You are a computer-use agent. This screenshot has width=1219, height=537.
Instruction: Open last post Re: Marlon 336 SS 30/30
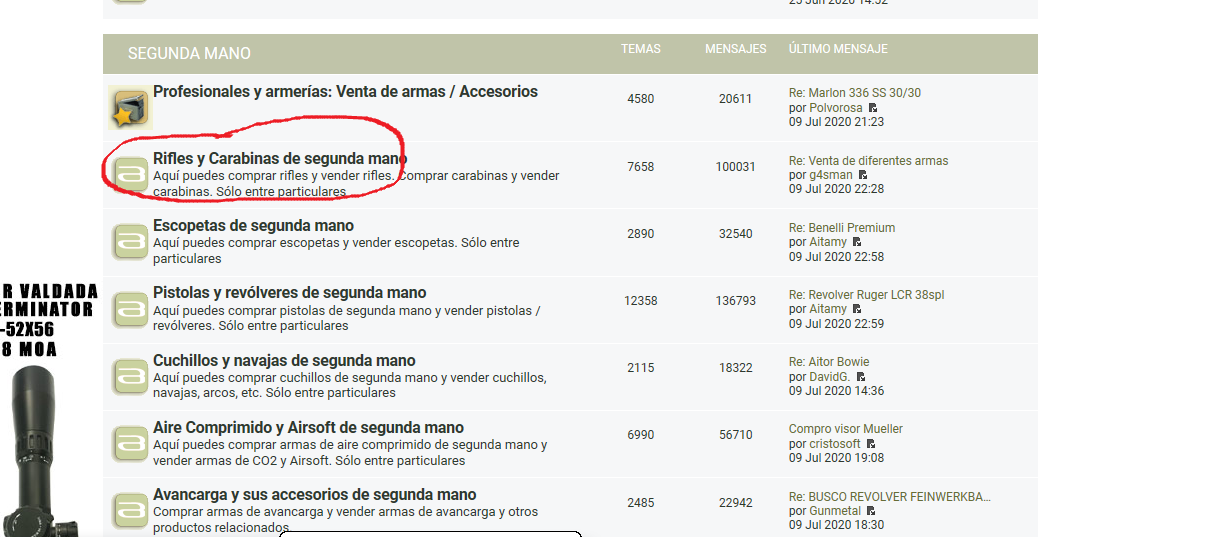854,93
